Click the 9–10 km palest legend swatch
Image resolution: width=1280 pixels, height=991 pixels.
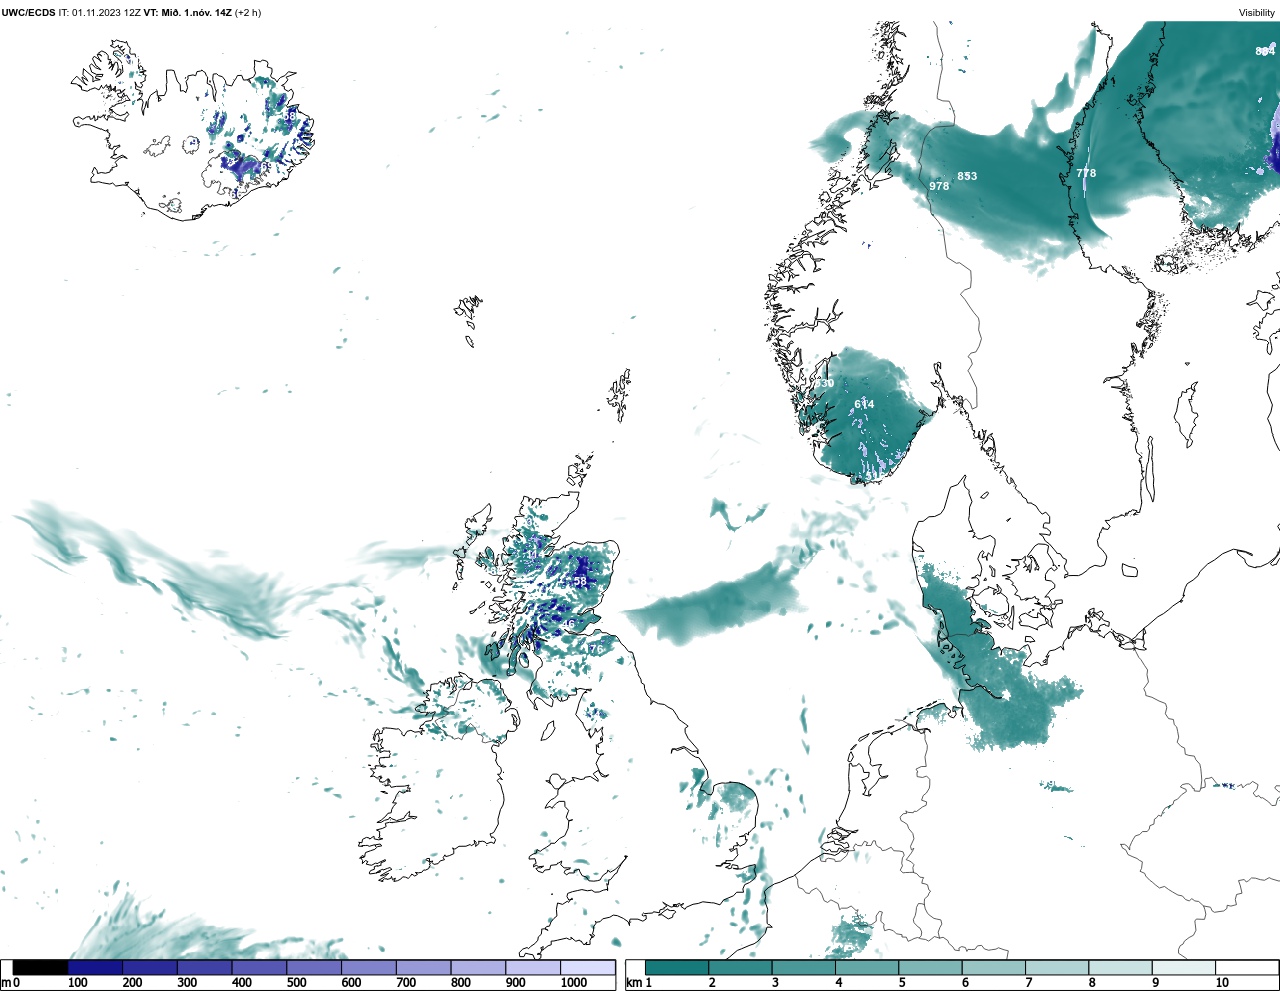[1184, 967]
